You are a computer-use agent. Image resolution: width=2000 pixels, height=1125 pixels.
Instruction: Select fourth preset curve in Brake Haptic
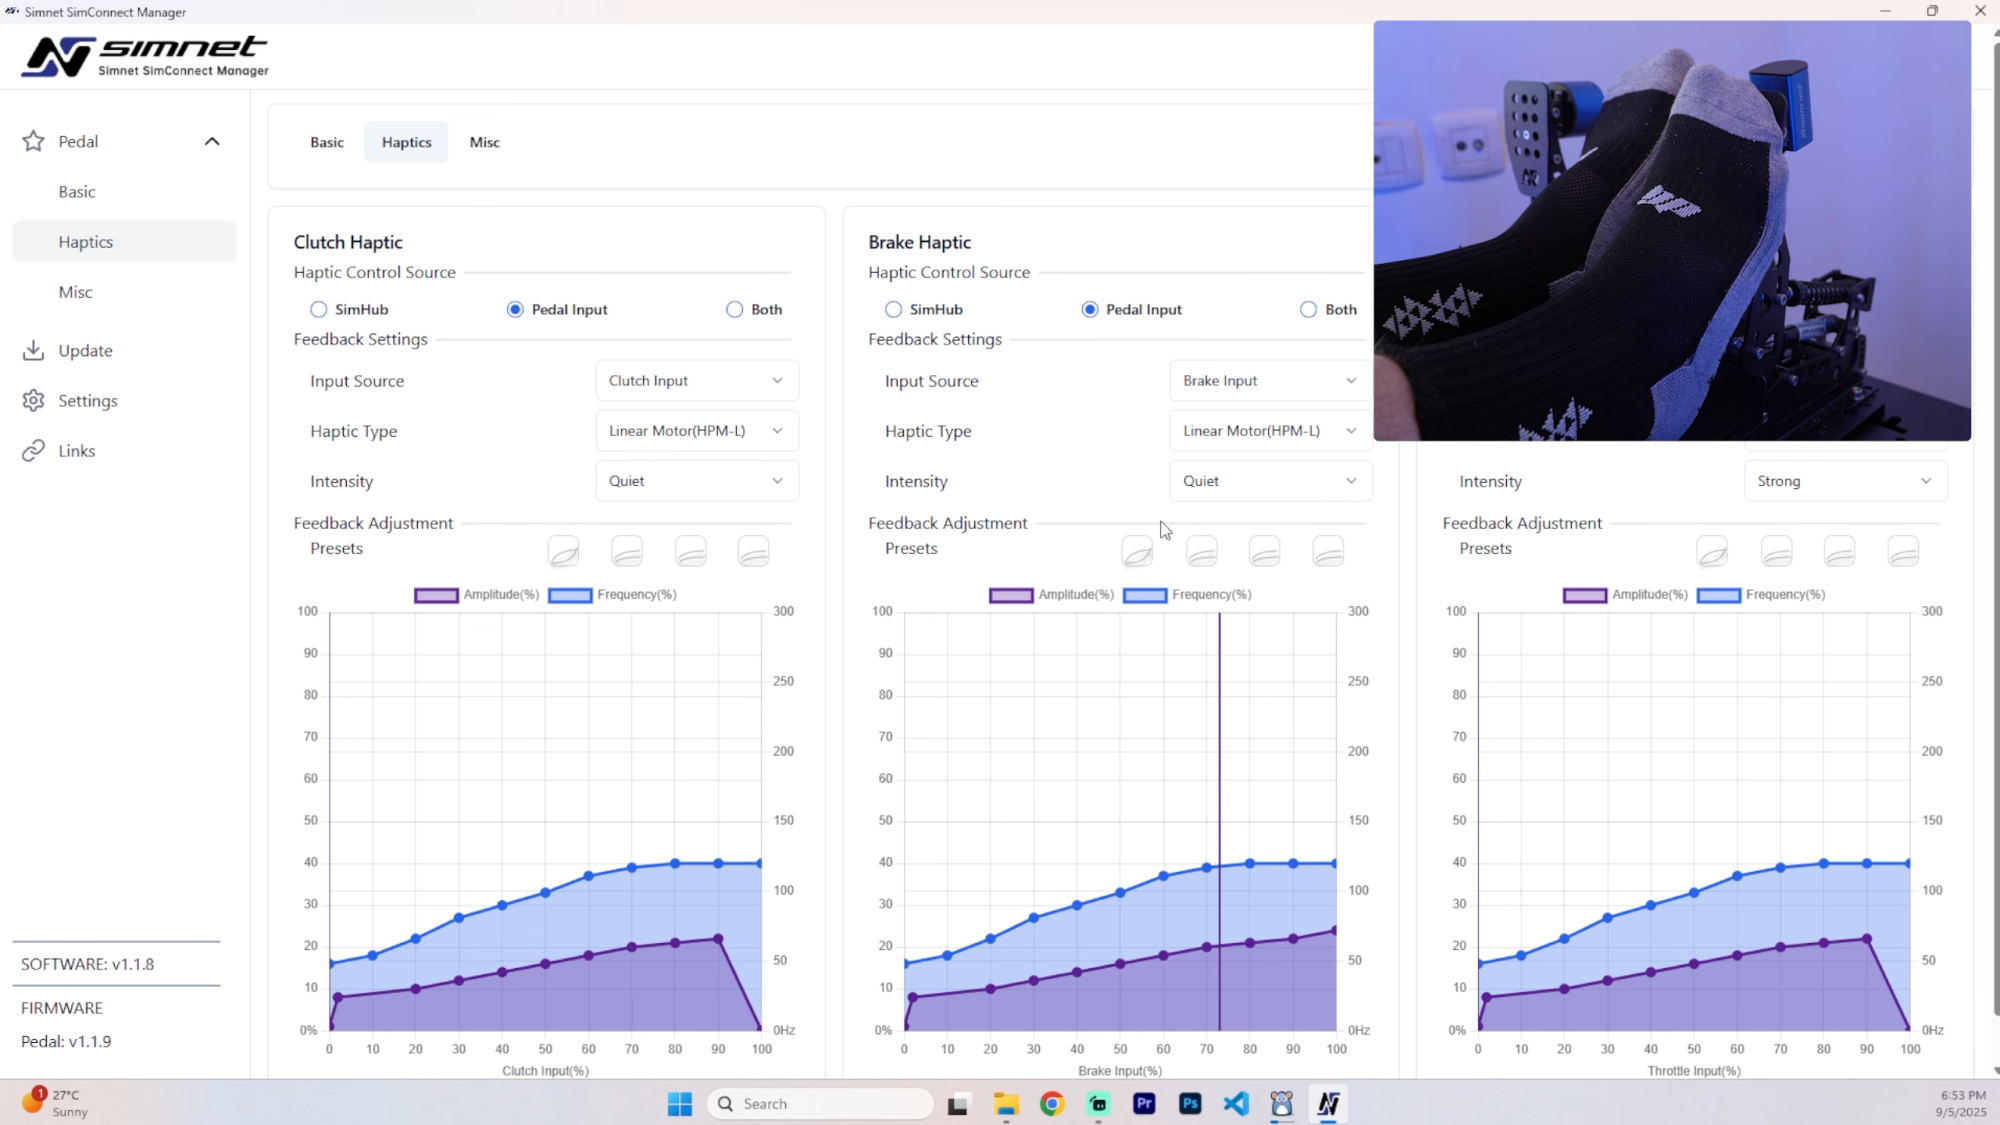(1328, 551)
